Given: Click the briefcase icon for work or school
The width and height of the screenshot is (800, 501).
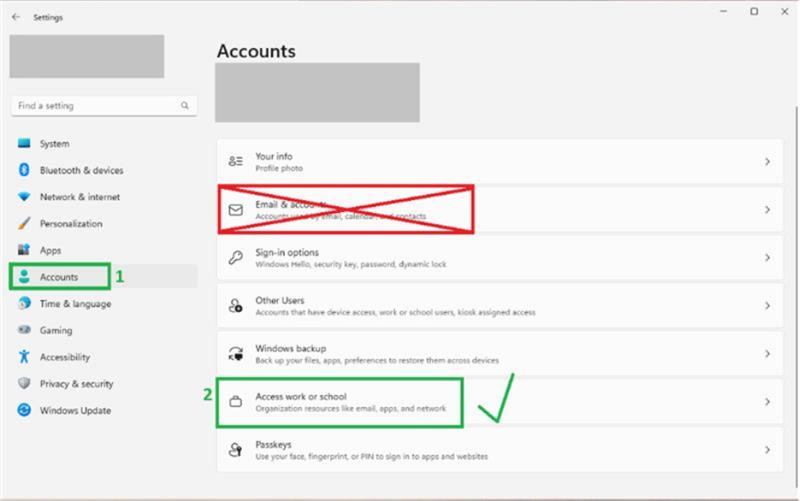Looking at the screenshot, I should [235, 402].
